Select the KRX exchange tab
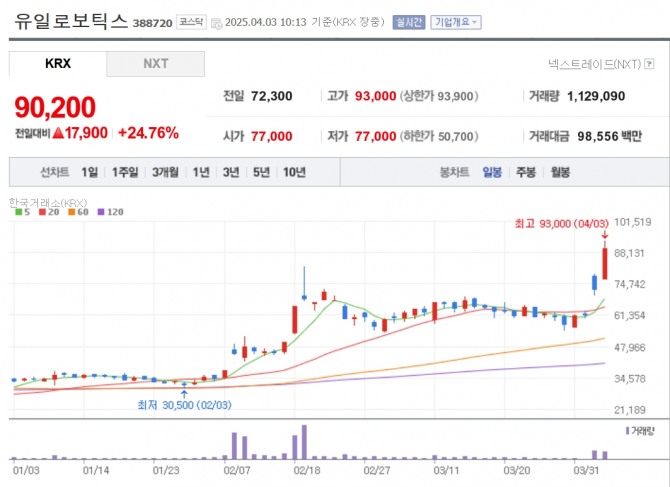 click(x=58, y=64)
